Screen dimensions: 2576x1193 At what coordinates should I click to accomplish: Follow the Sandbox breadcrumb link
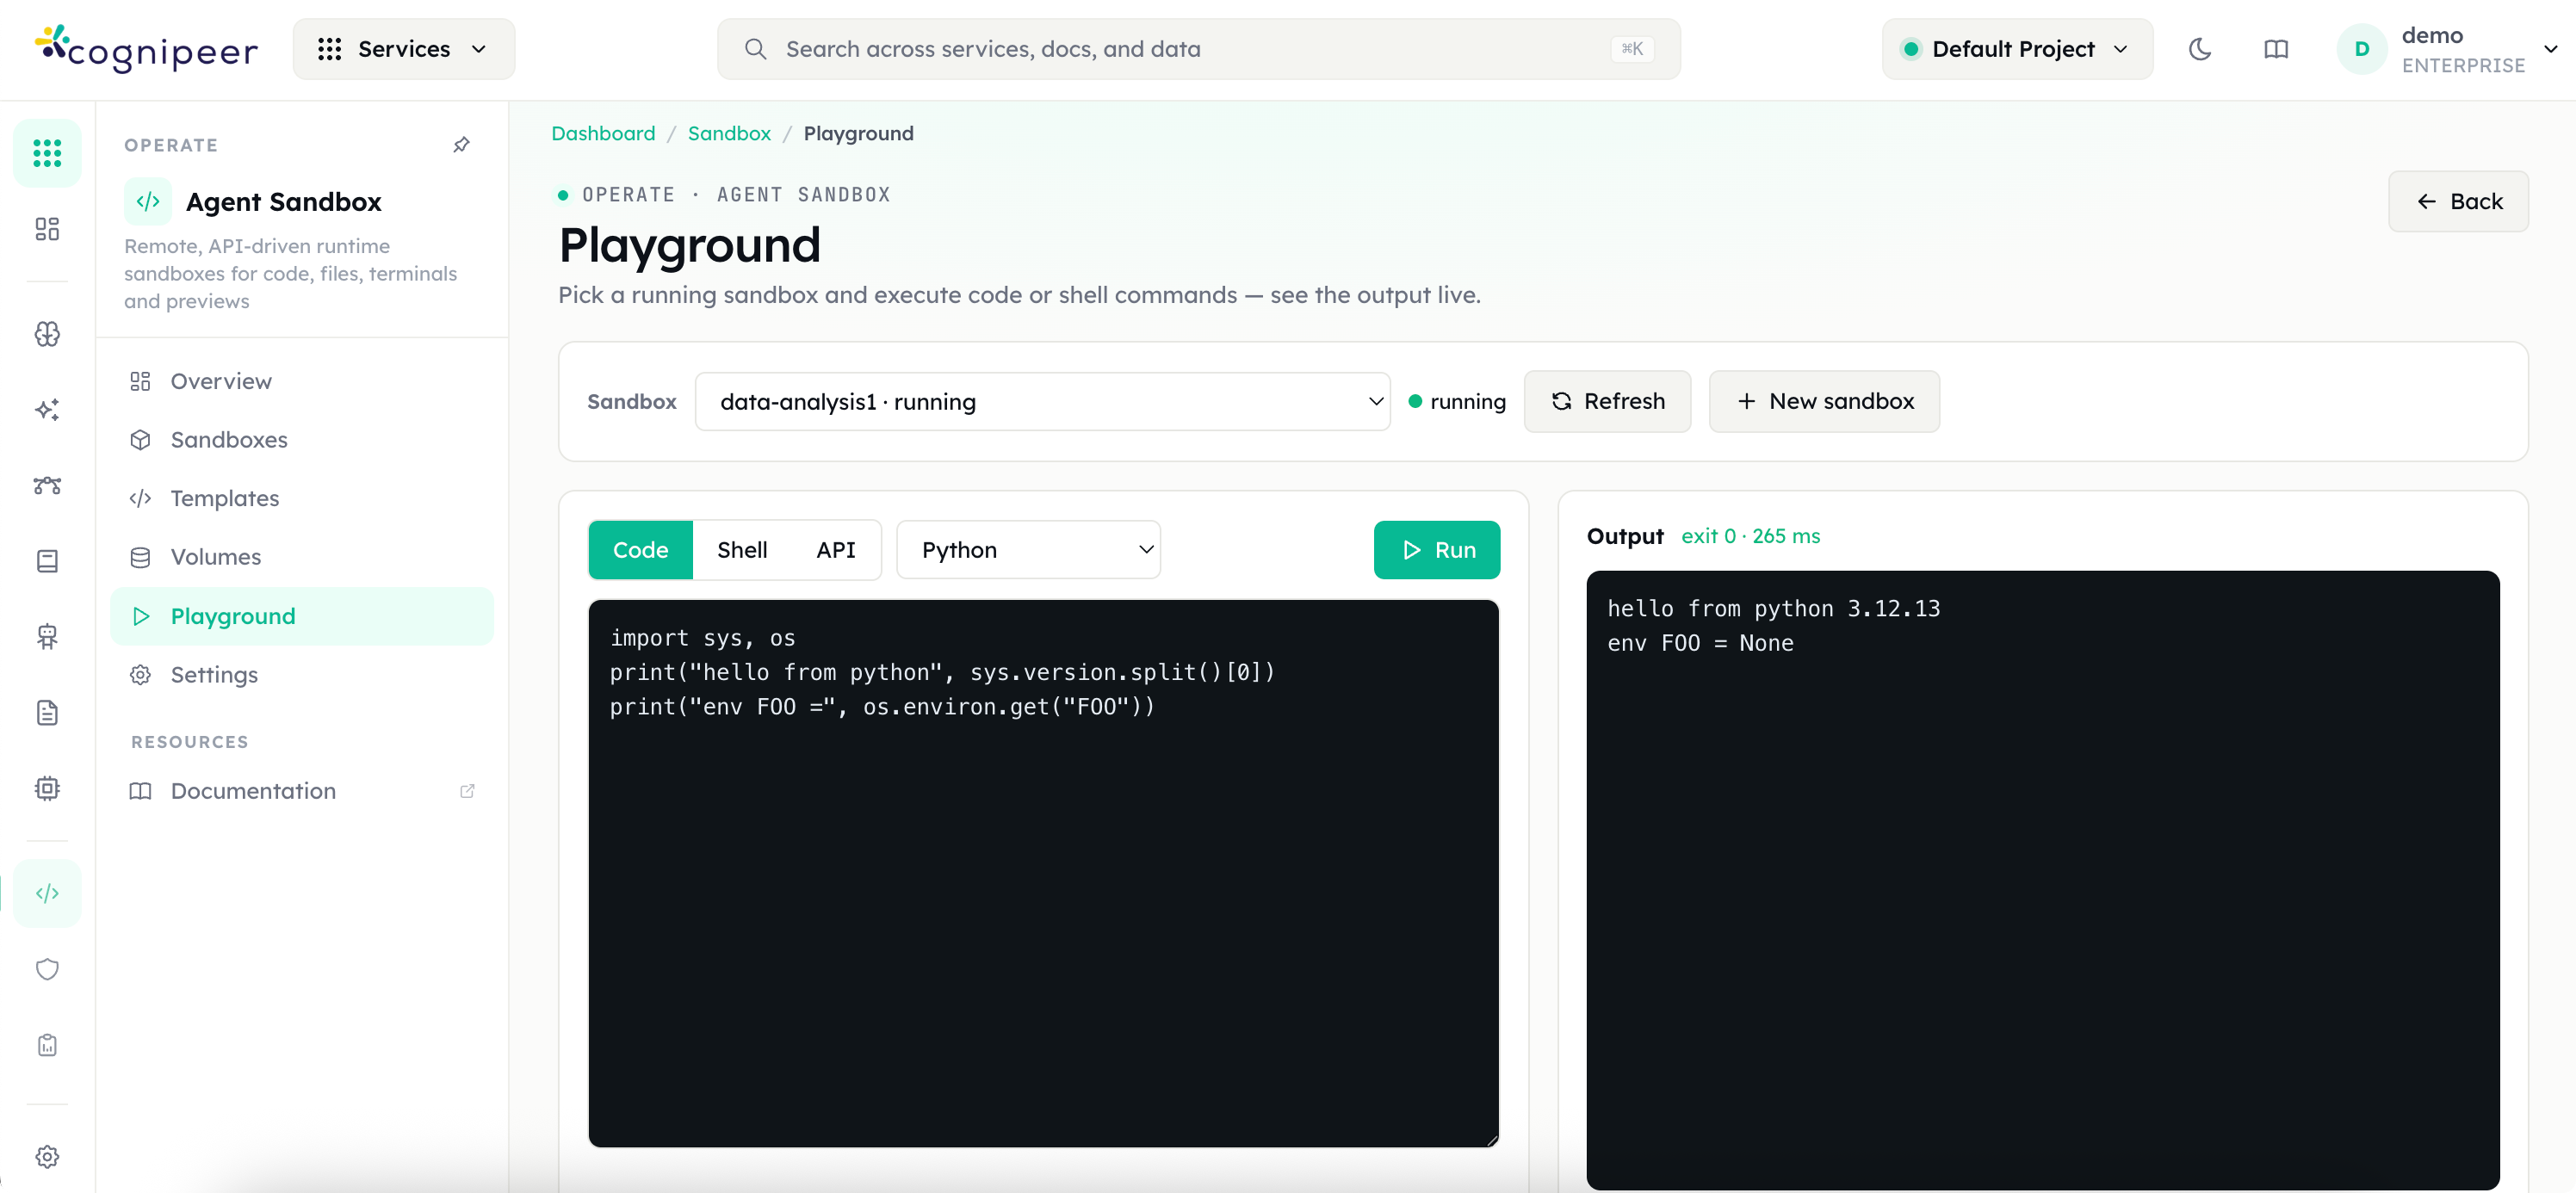(x=729, y=133)
